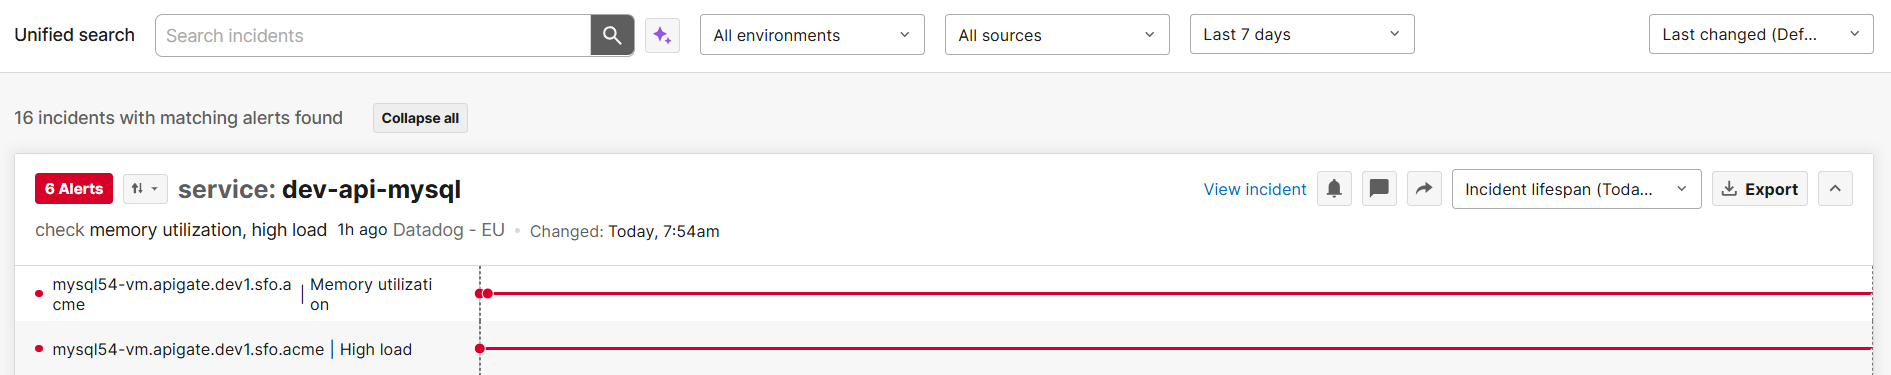Image resolution: width=1891 pixels, height=375 pixels.
Task: Focus the Search incidents input field
Action: 373,35
